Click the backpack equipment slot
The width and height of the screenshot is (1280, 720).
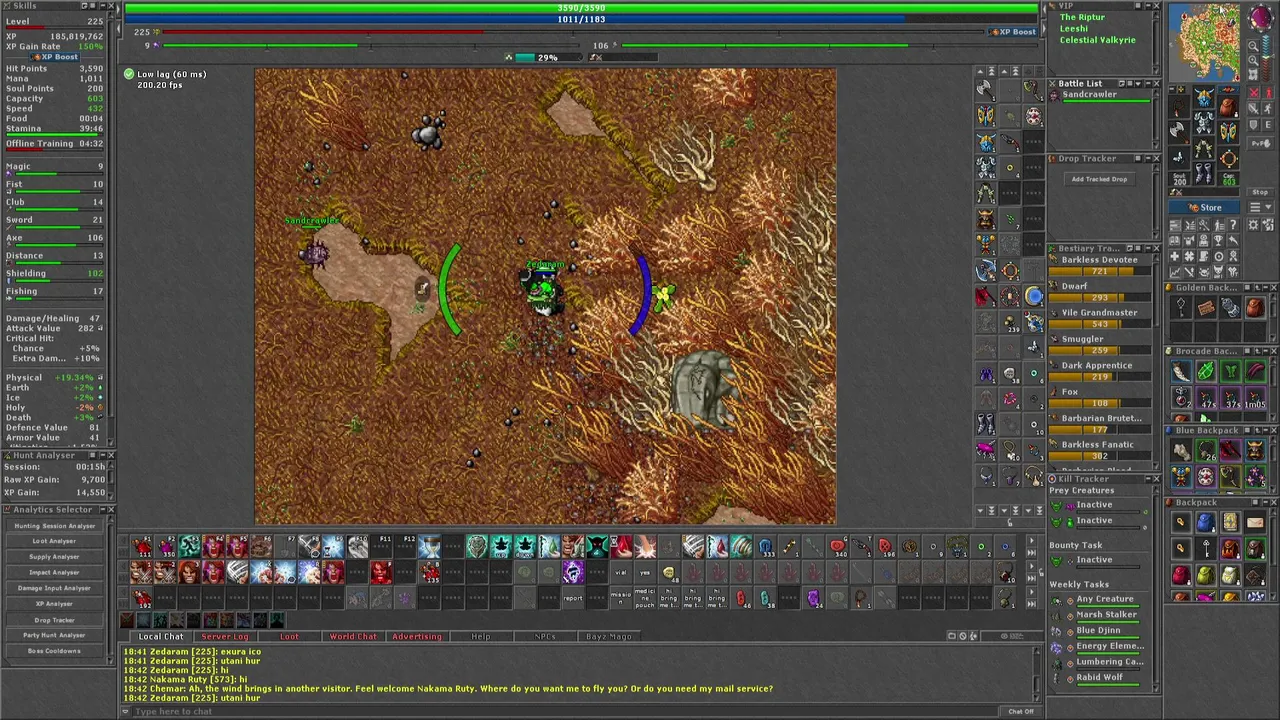click(x=1228, y=107)
